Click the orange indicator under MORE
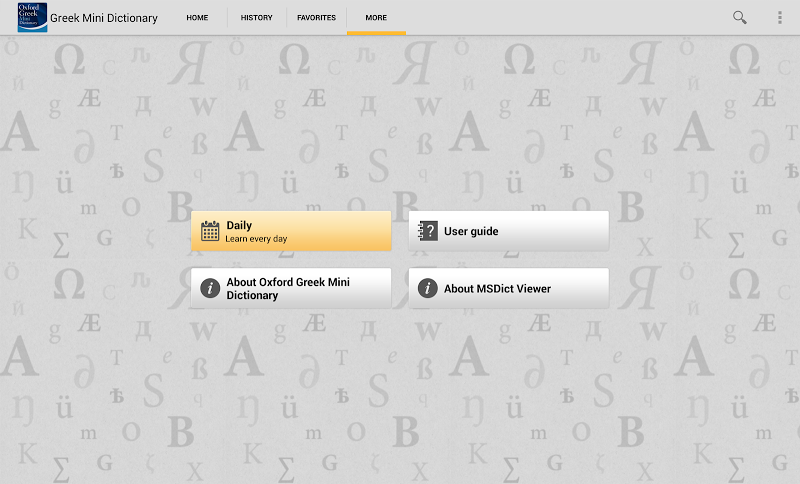 click(376, 34)
